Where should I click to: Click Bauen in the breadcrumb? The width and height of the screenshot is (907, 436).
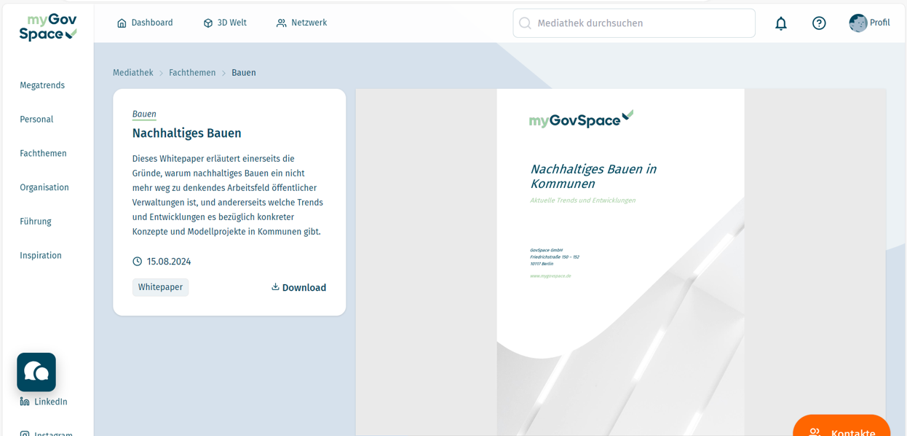pos(244,73)
